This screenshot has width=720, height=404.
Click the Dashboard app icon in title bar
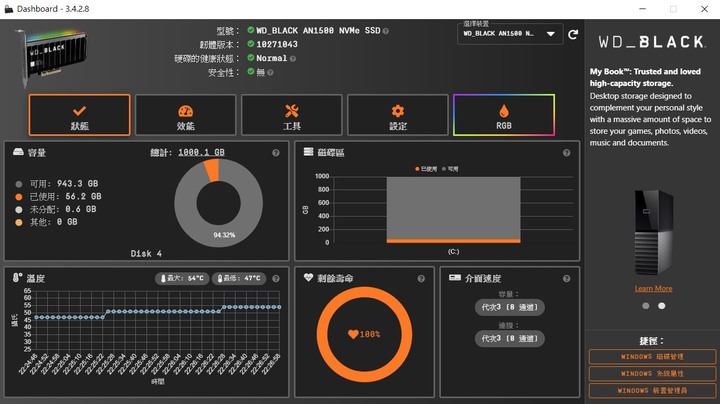pyautogui.click(x=9, y=9)
